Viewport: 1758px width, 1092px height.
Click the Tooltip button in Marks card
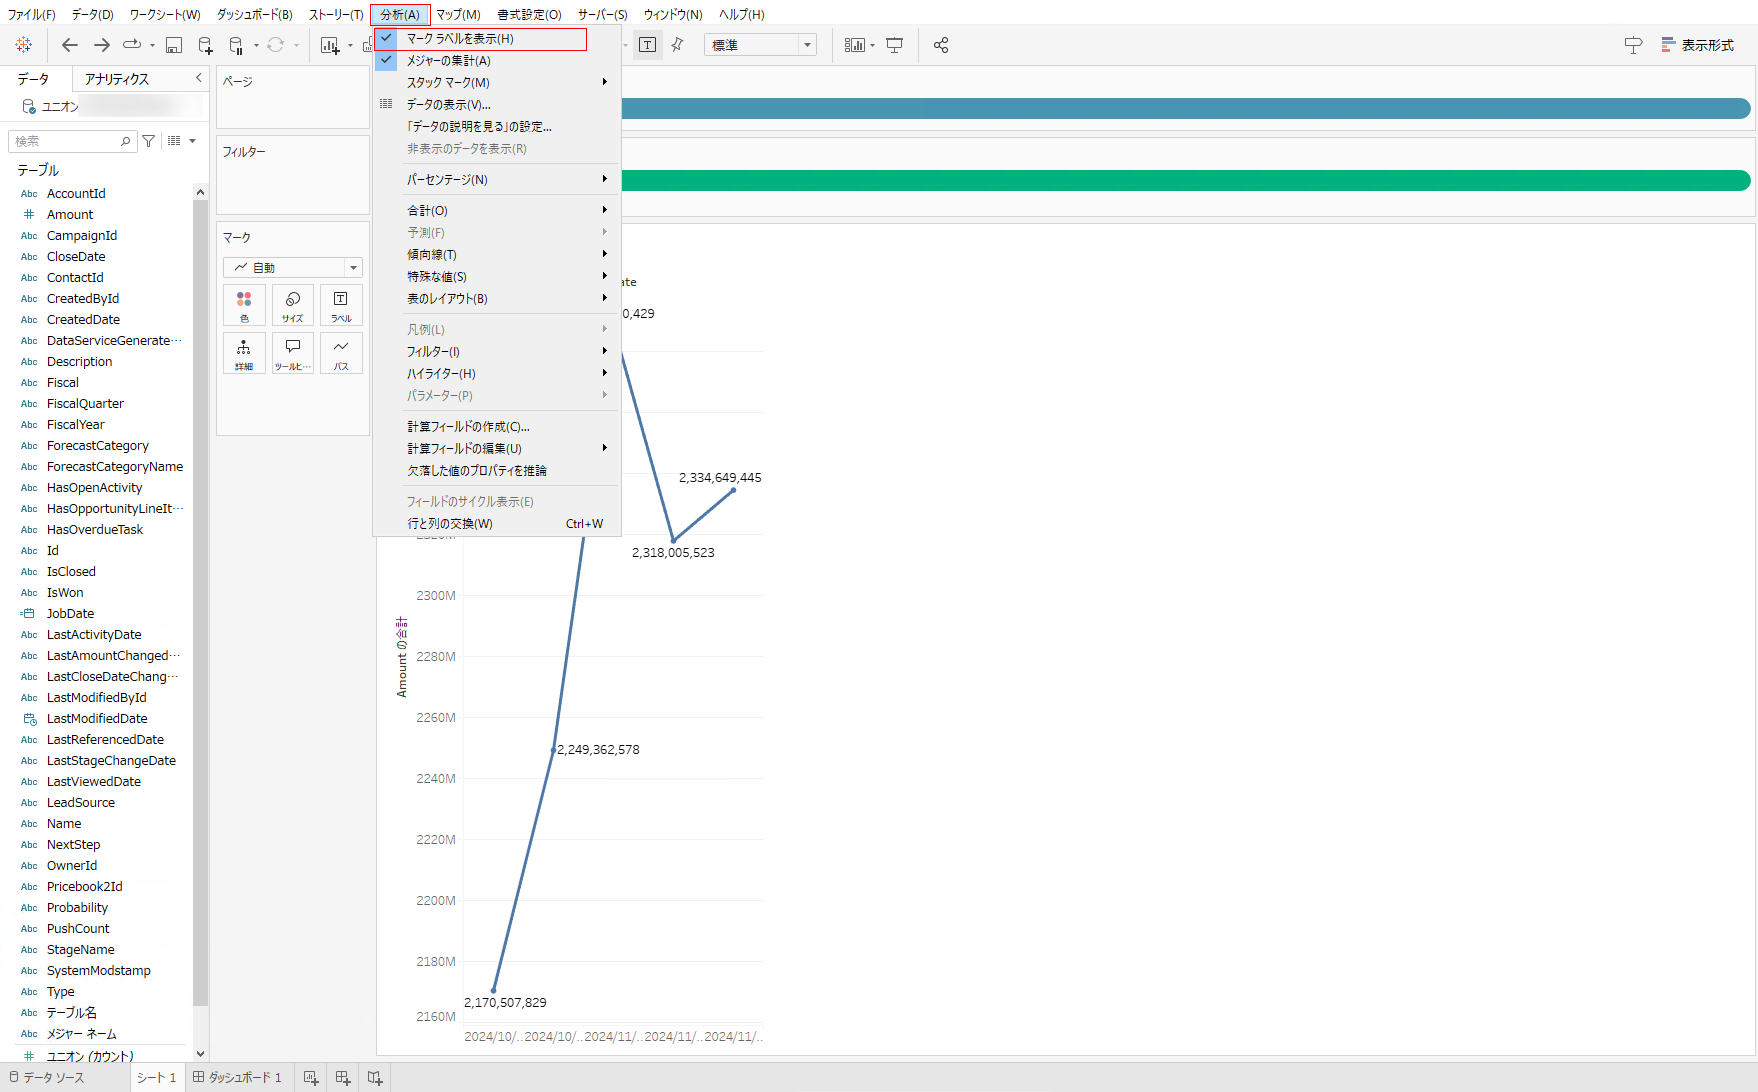click(292, 353)
